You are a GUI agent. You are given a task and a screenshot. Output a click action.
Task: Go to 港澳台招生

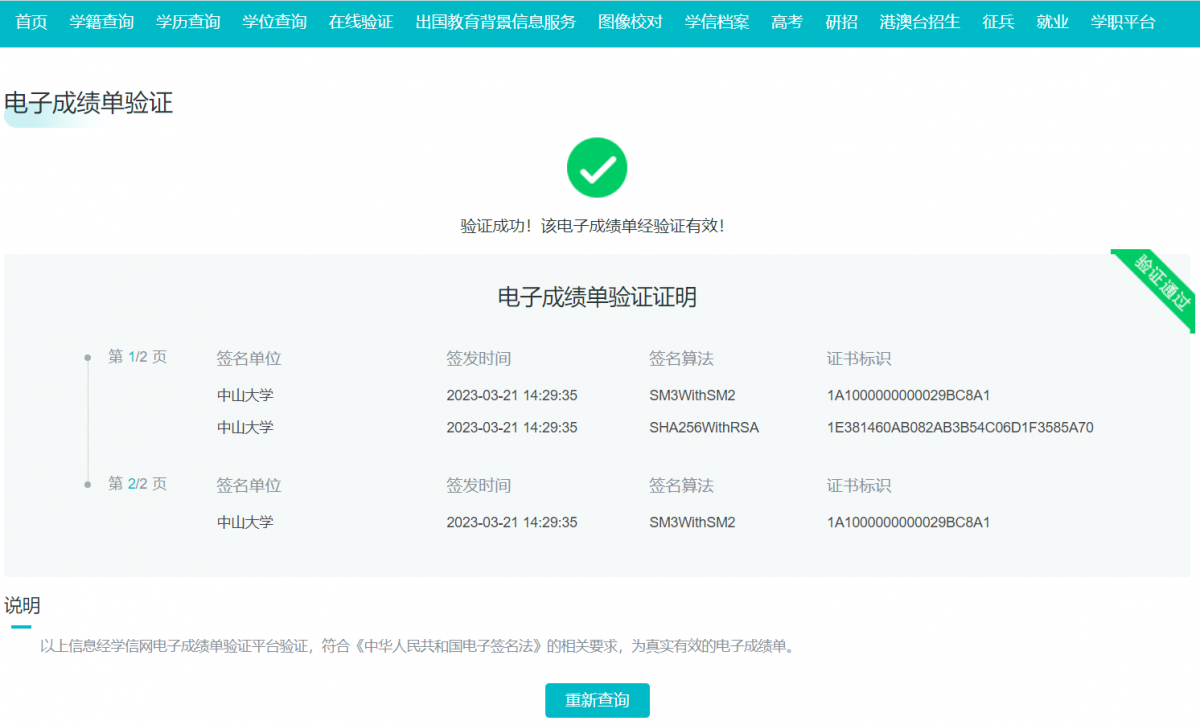(x=920, y=22)
